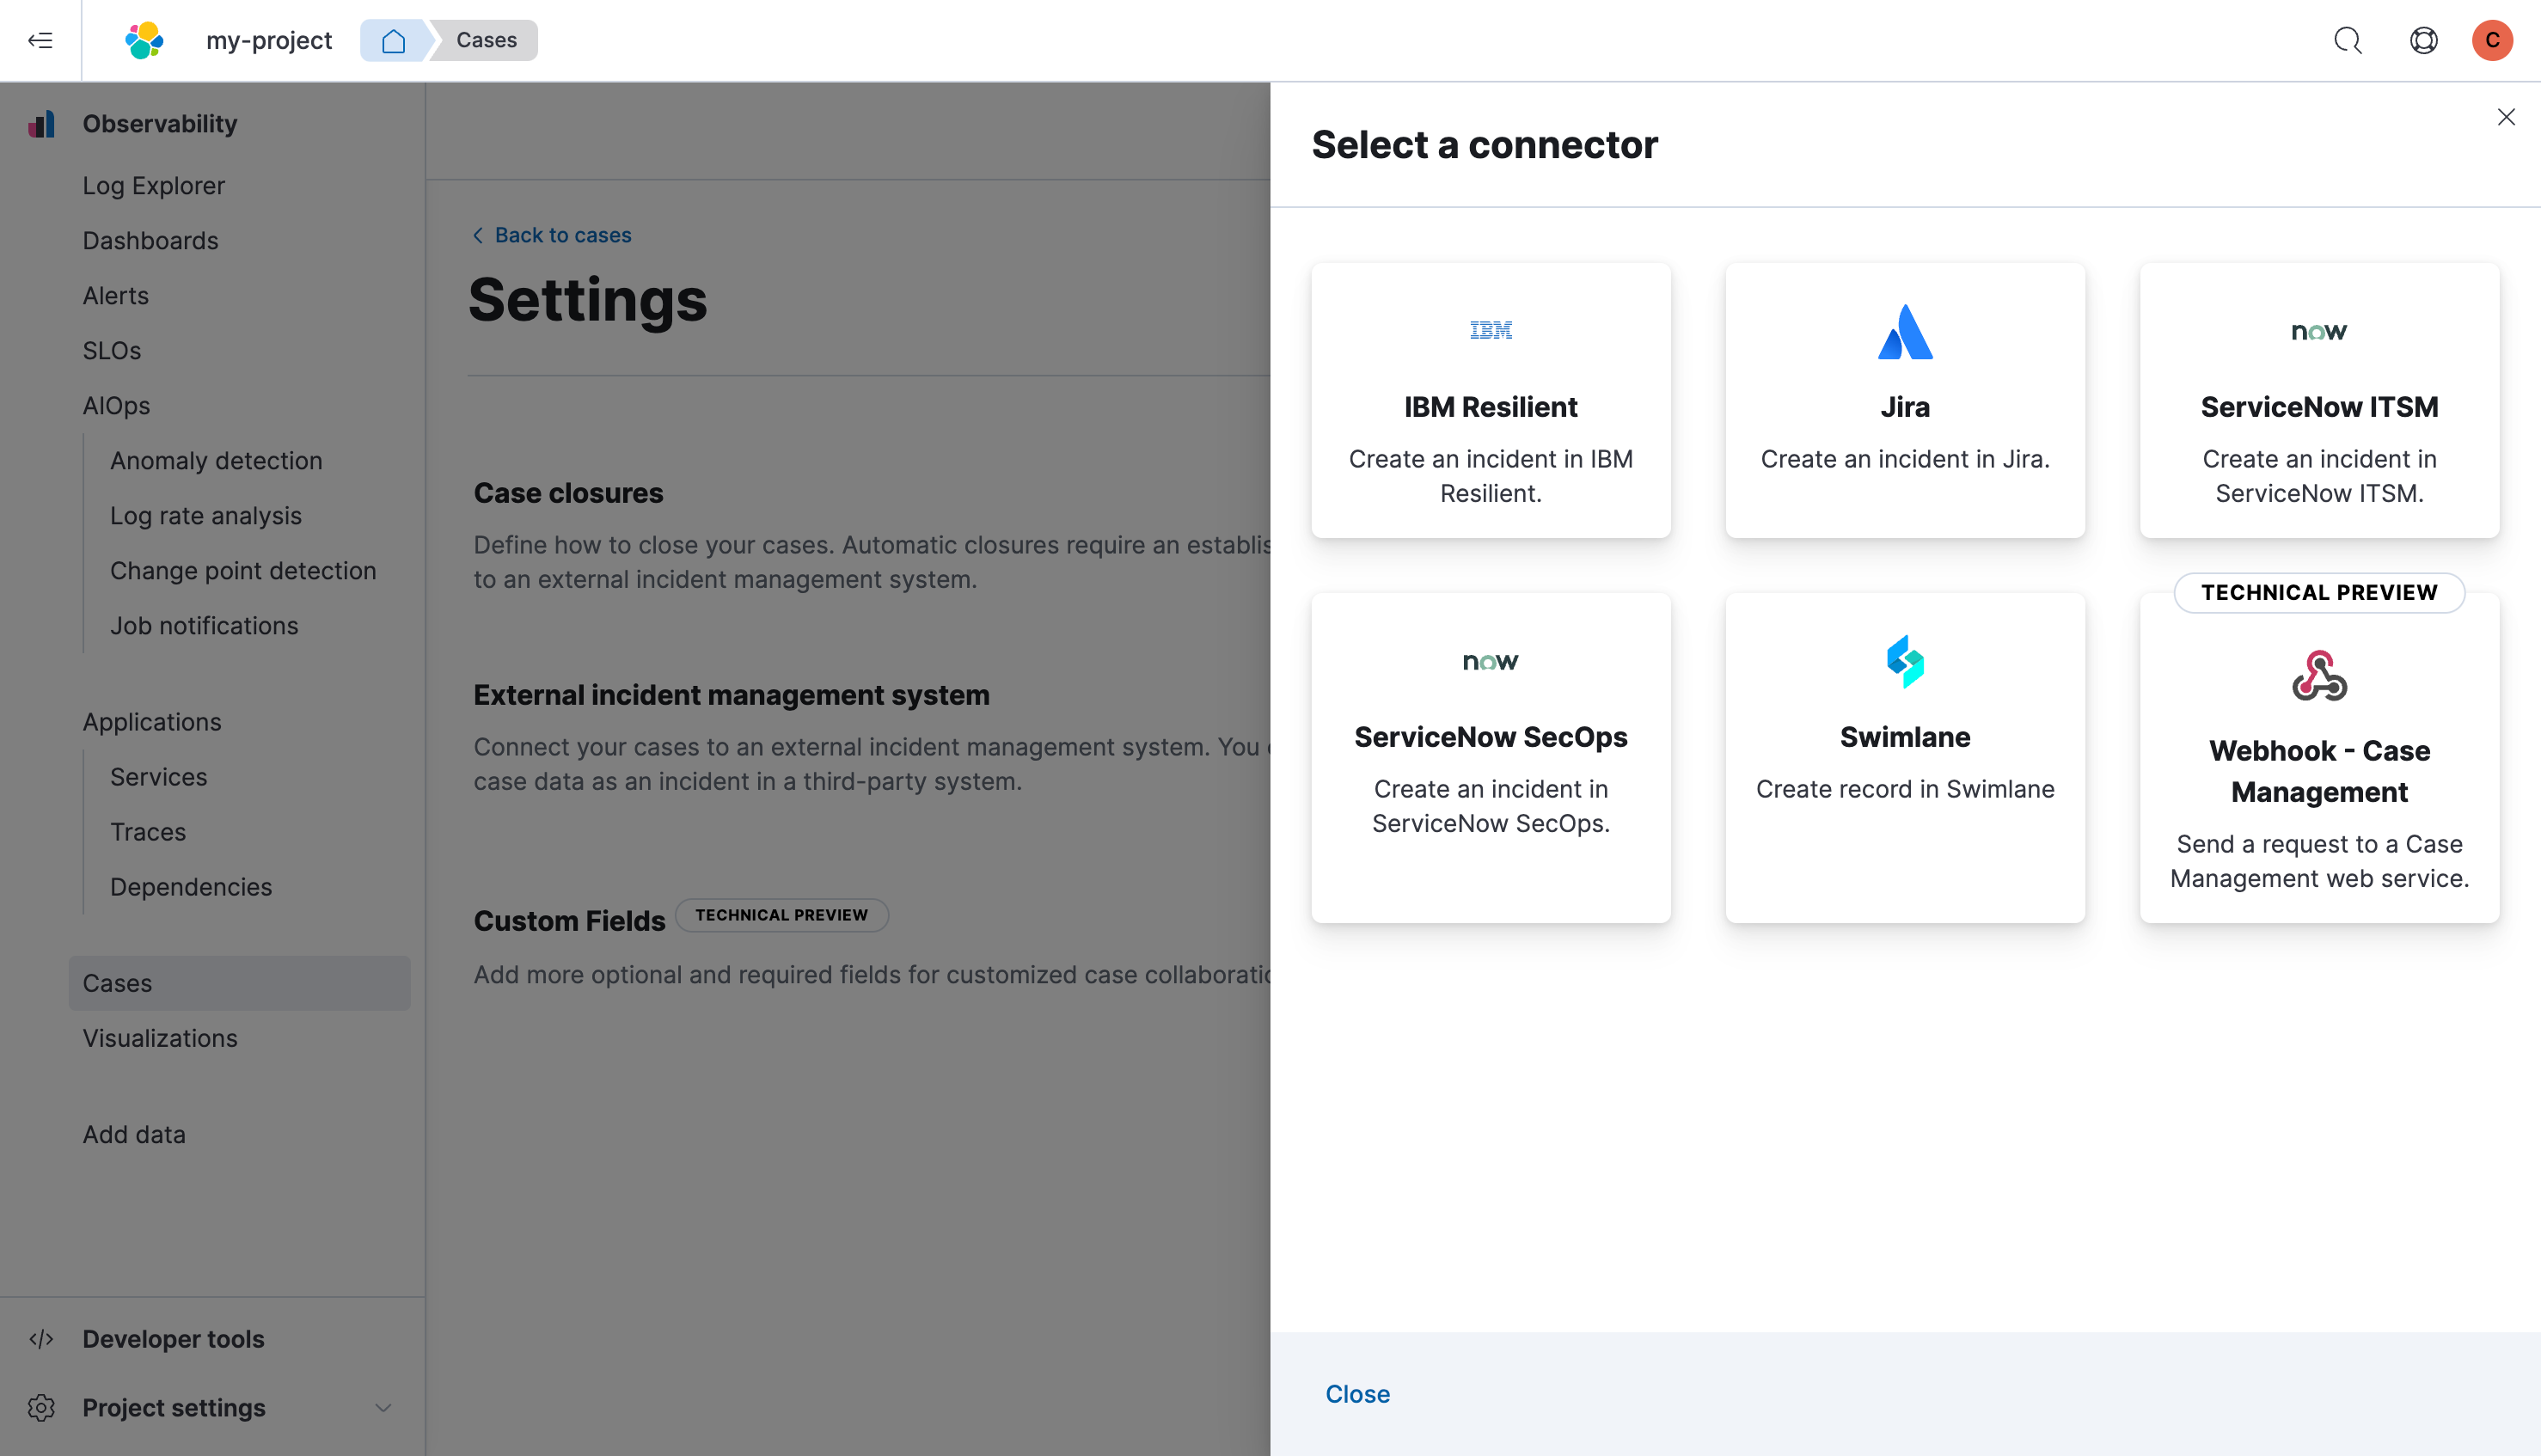The width and height of the screenshot is (2541, 1456).
Task: Click the Cases breadcrumb
Action: click(x=486, y=40)
